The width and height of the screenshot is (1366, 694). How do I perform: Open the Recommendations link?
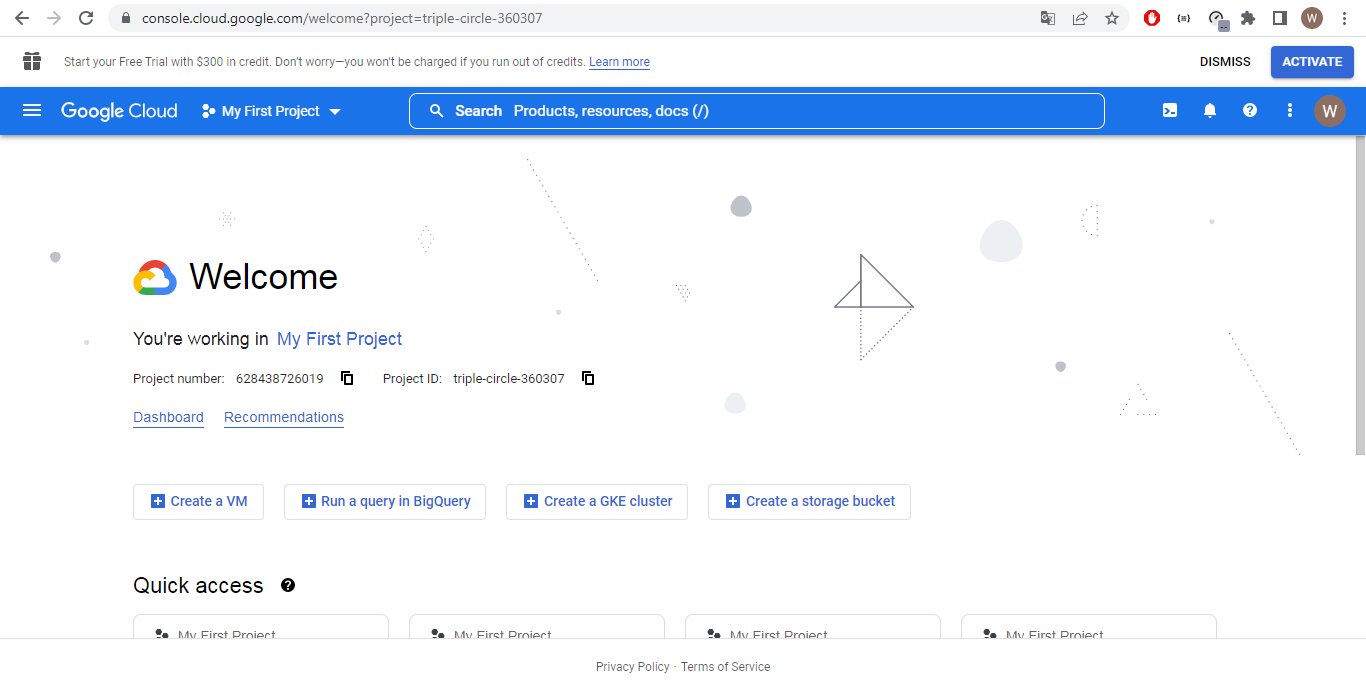284,417
